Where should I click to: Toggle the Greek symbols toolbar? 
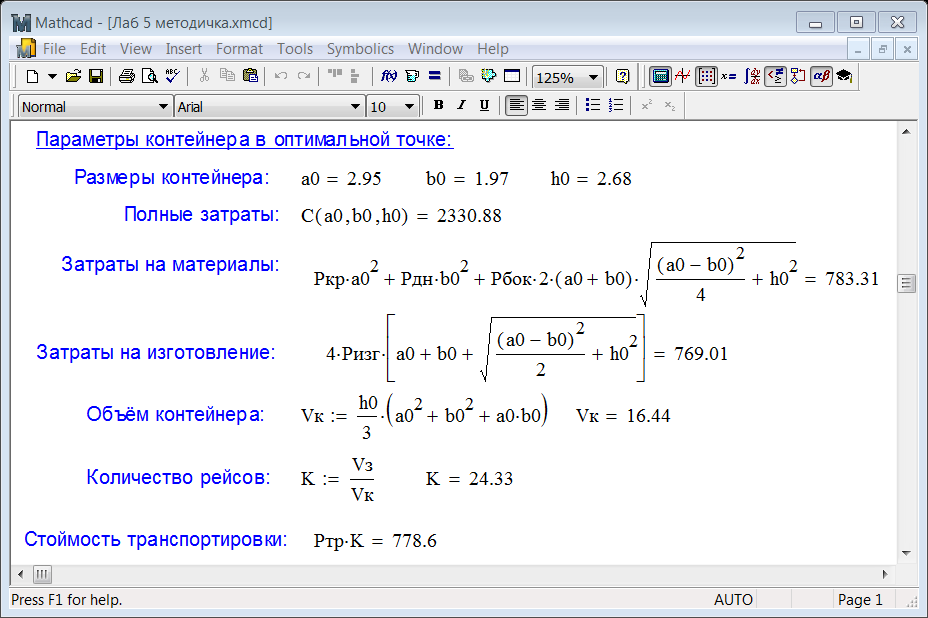(x=821, y=76)
